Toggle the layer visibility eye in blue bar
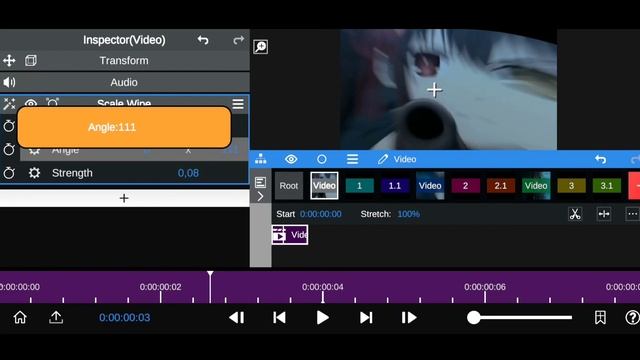Screen dimensions: 640x360 (x=291, y=159)
